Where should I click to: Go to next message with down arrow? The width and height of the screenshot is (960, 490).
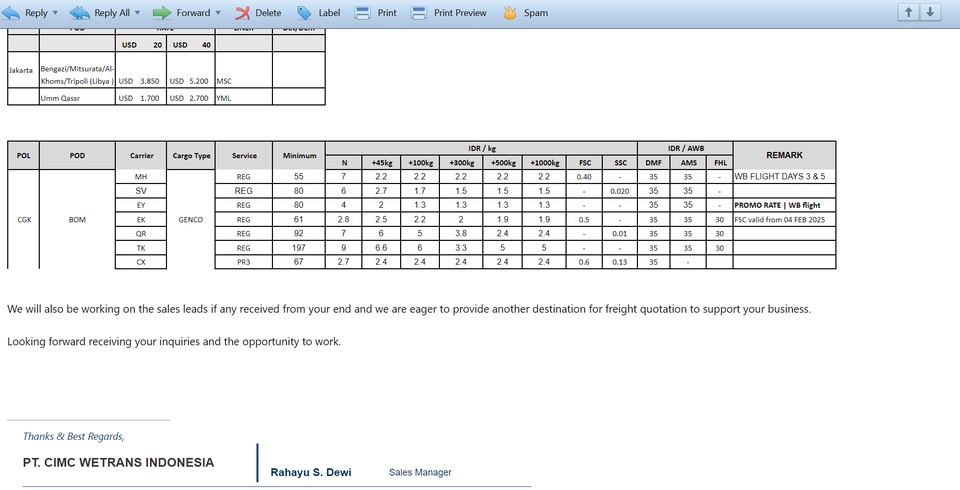pos(930,12)
